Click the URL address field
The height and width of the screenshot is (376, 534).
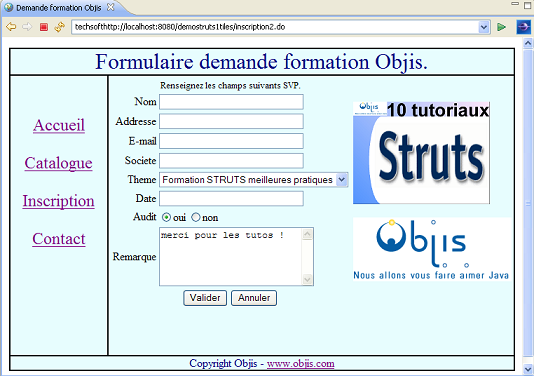[x=274, y=27]
